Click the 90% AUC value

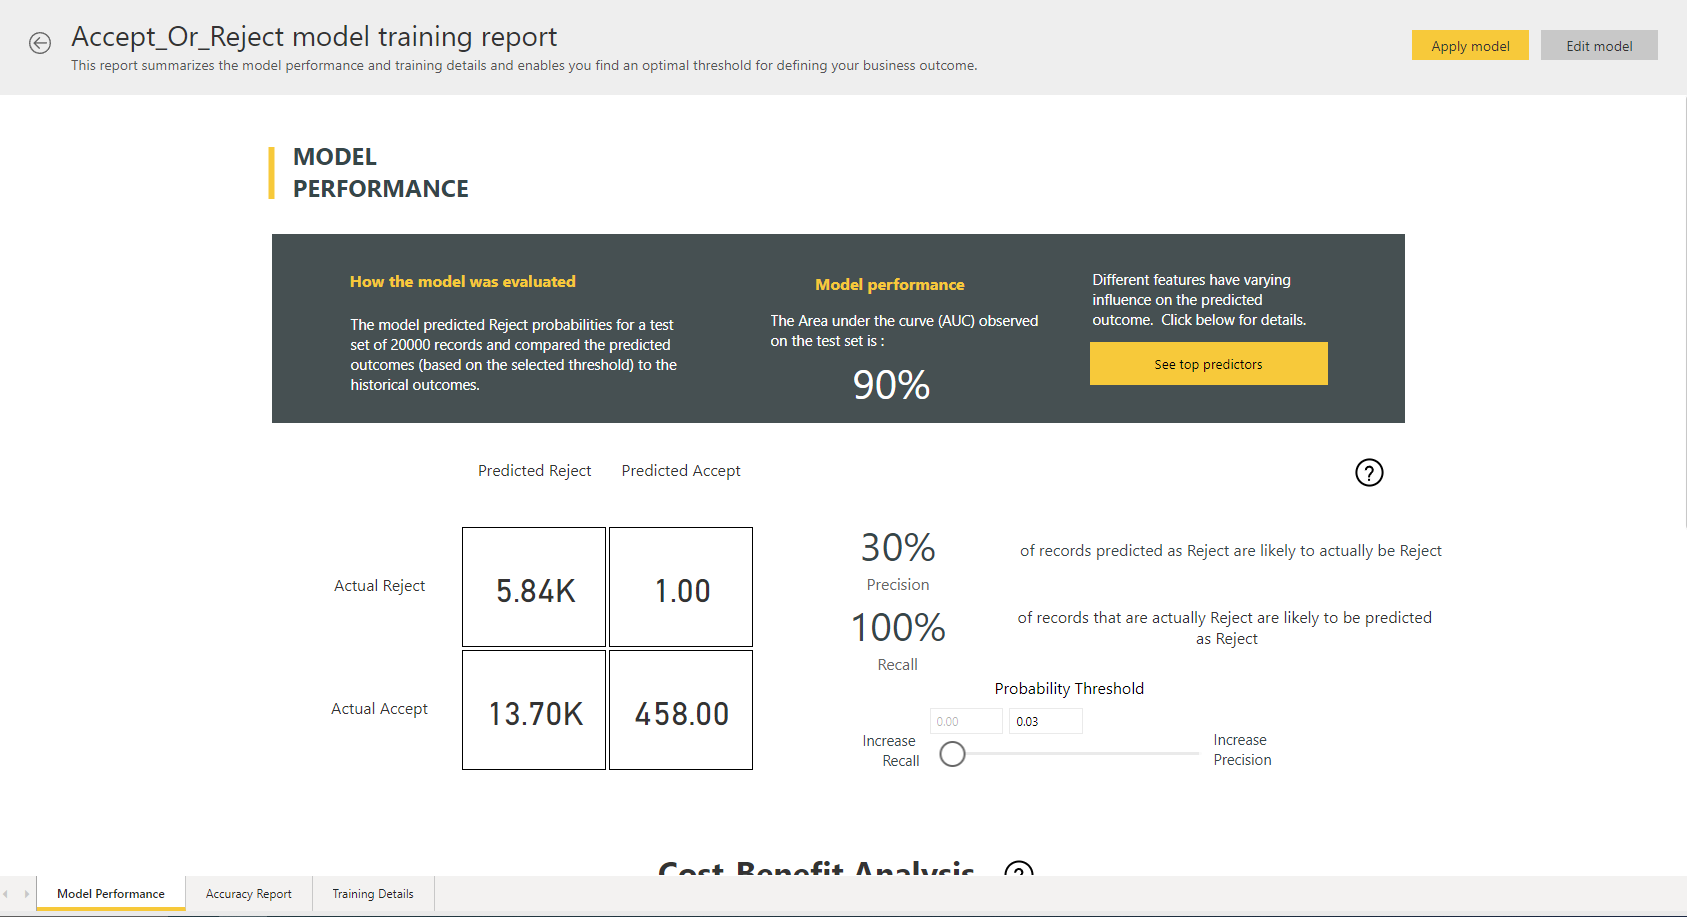pos(891,385)
